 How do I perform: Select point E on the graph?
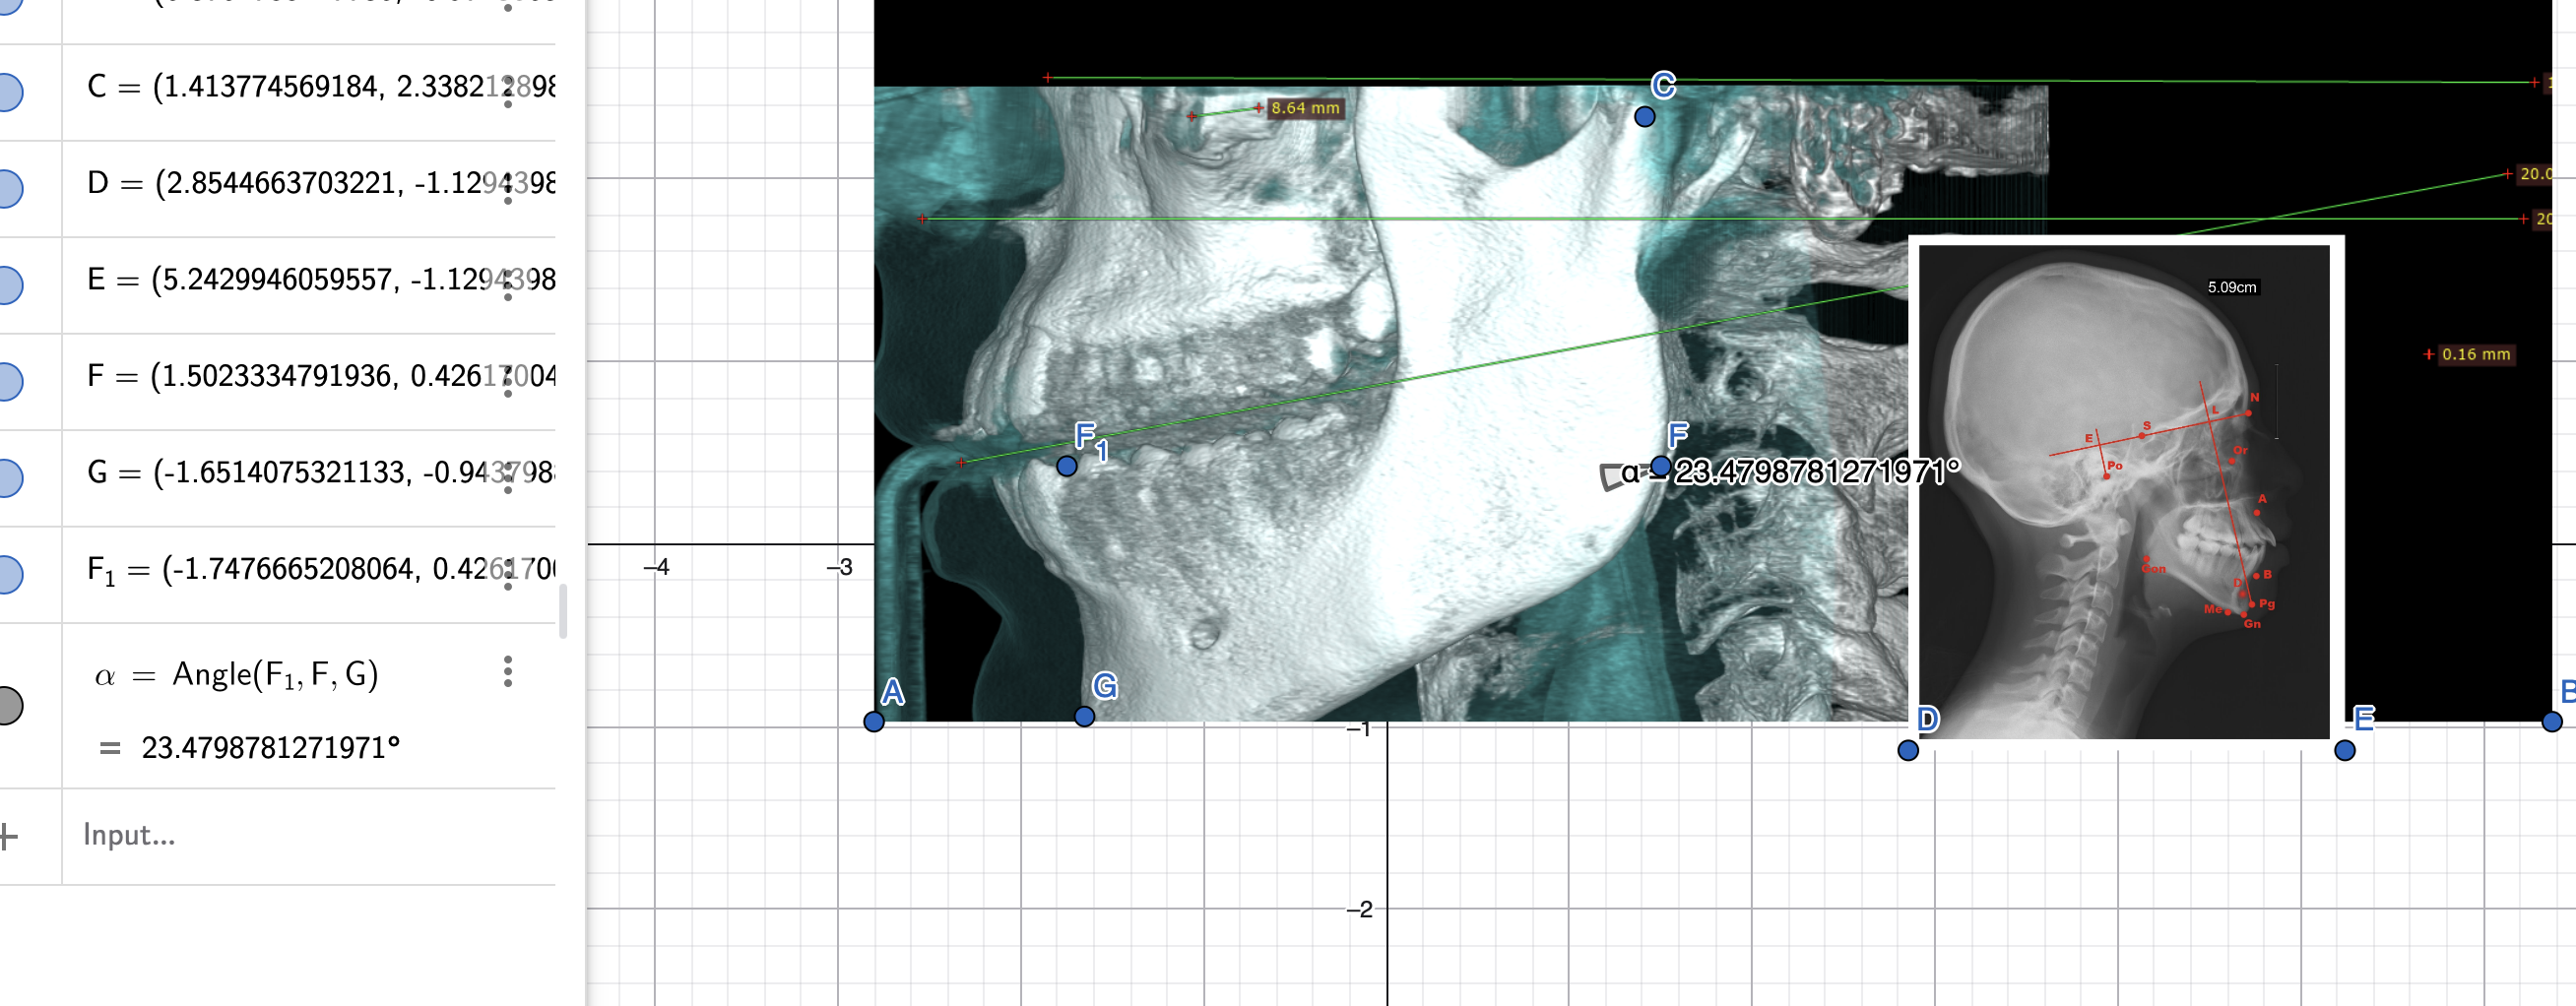tap(2345, 750)
